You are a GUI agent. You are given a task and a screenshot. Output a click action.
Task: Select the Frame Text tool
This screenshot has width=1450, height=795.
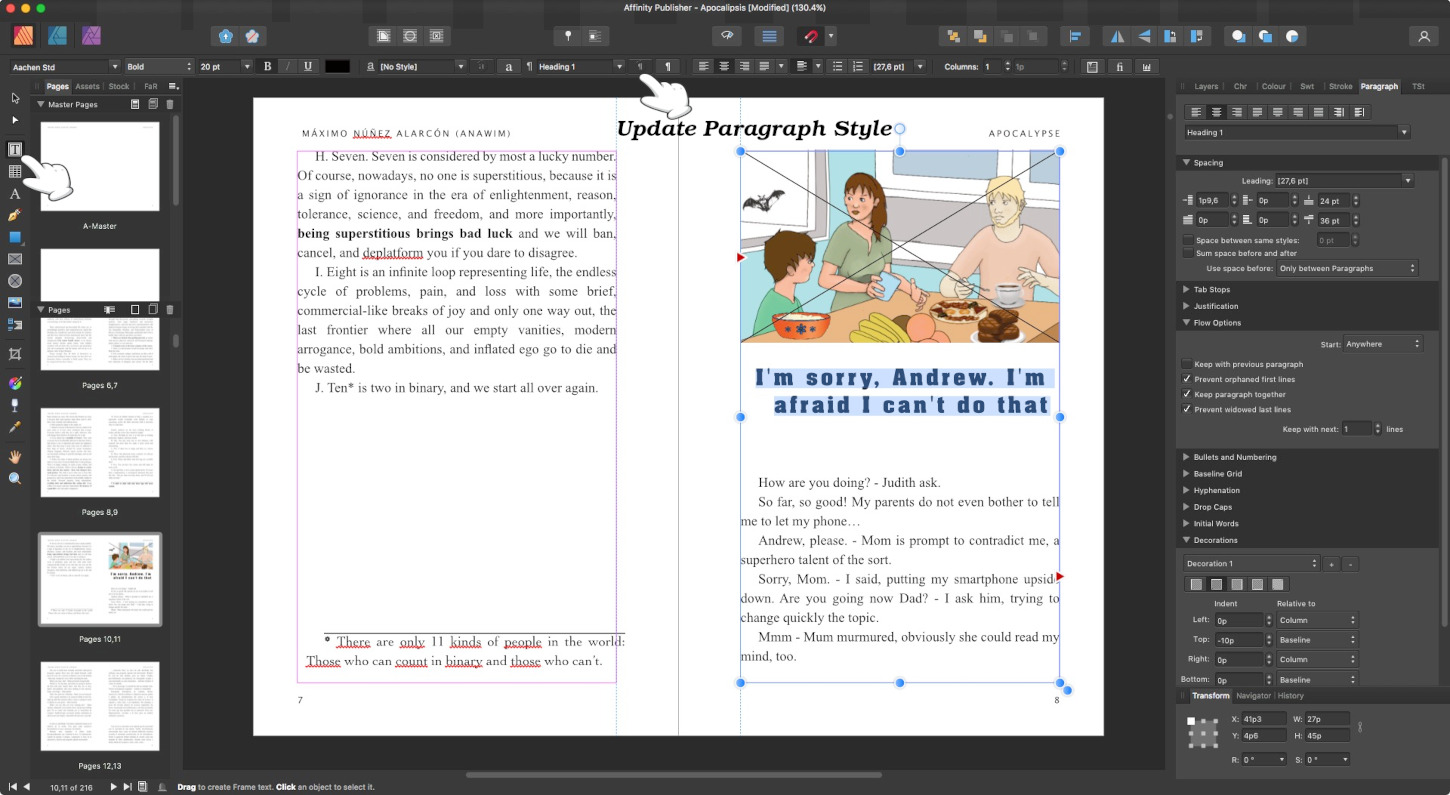click(15, 150)
